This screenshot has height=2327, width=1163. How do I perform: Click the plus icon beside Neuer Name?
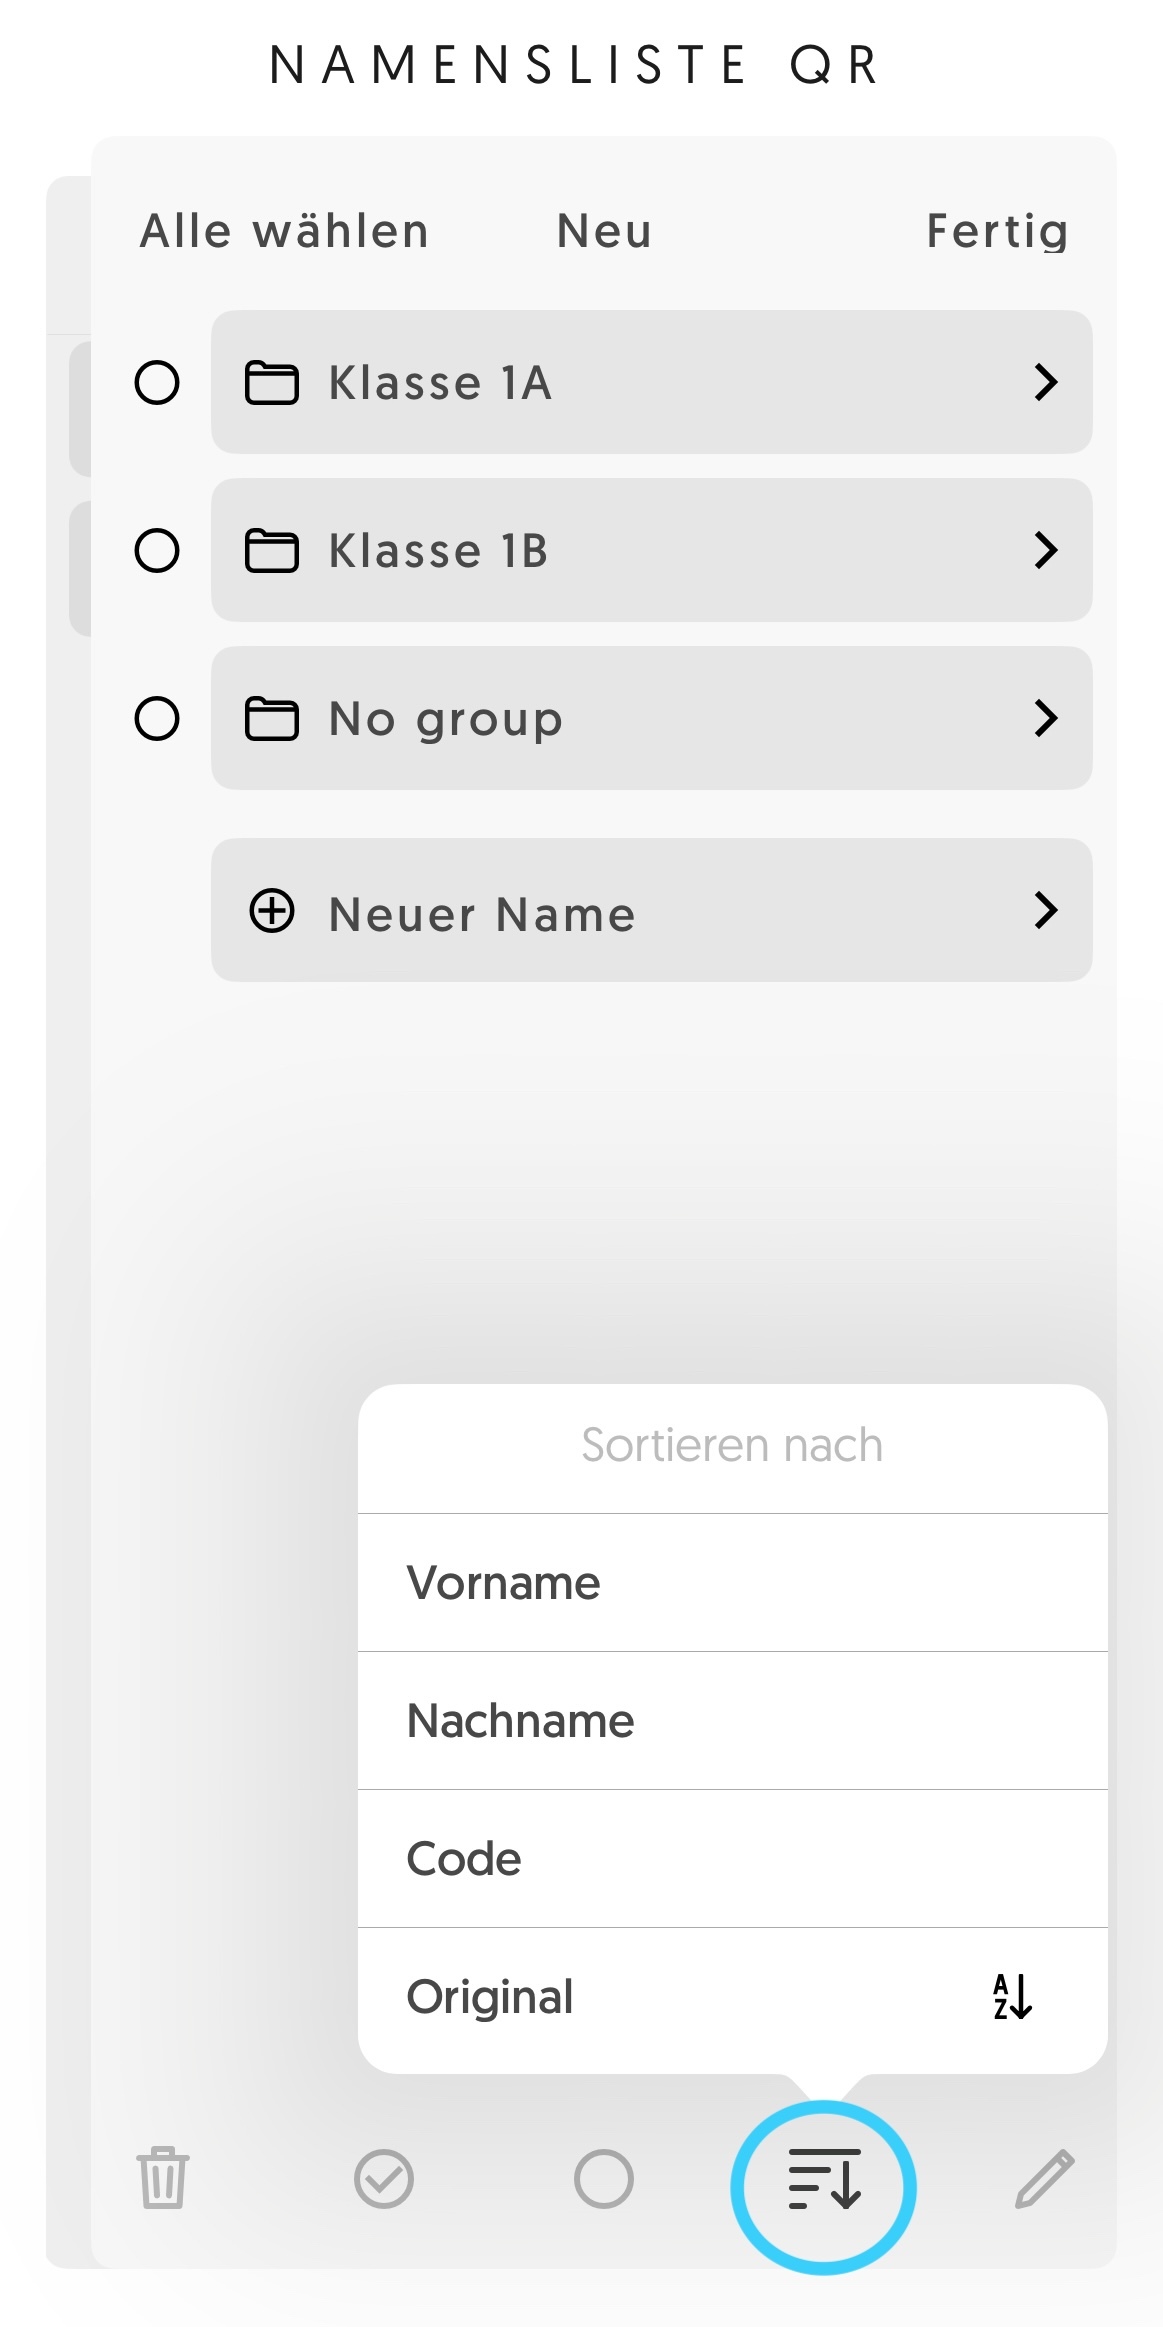272,910
